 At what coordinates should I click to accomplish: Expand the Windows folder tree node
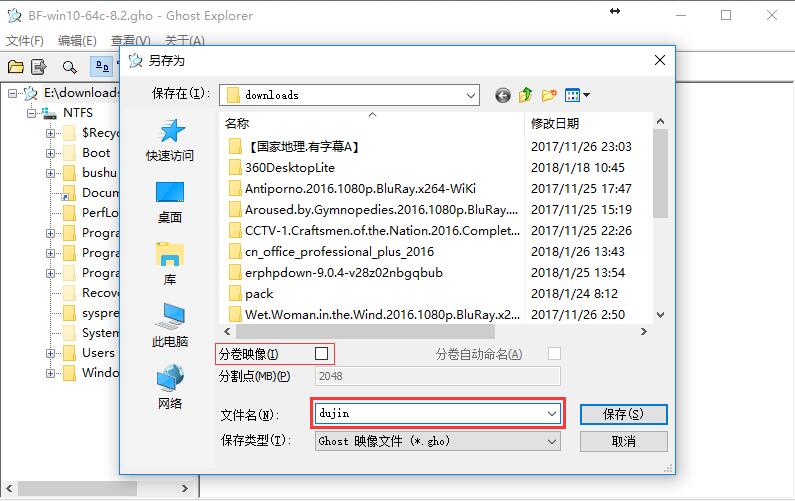tap(50, 373)
